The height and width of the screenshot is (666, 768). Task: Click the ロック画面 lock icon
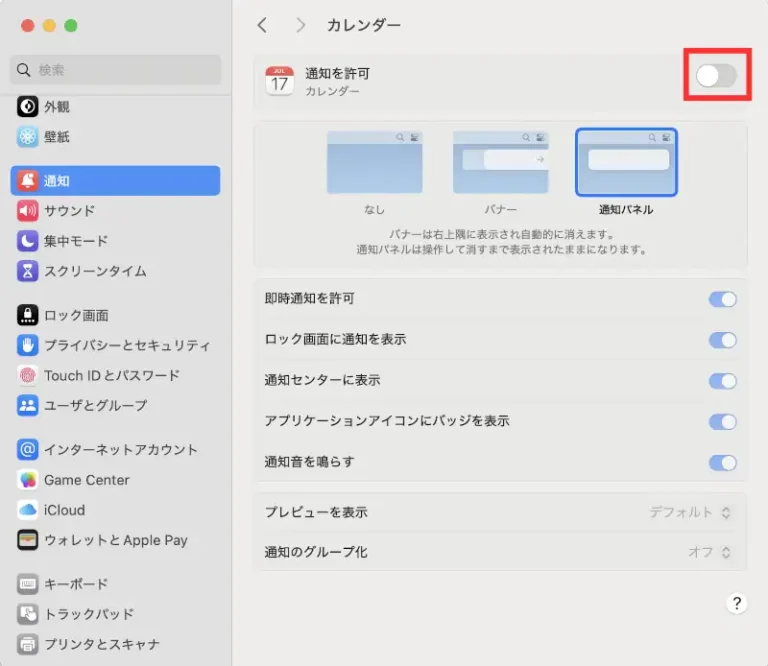tap(27, 315)
